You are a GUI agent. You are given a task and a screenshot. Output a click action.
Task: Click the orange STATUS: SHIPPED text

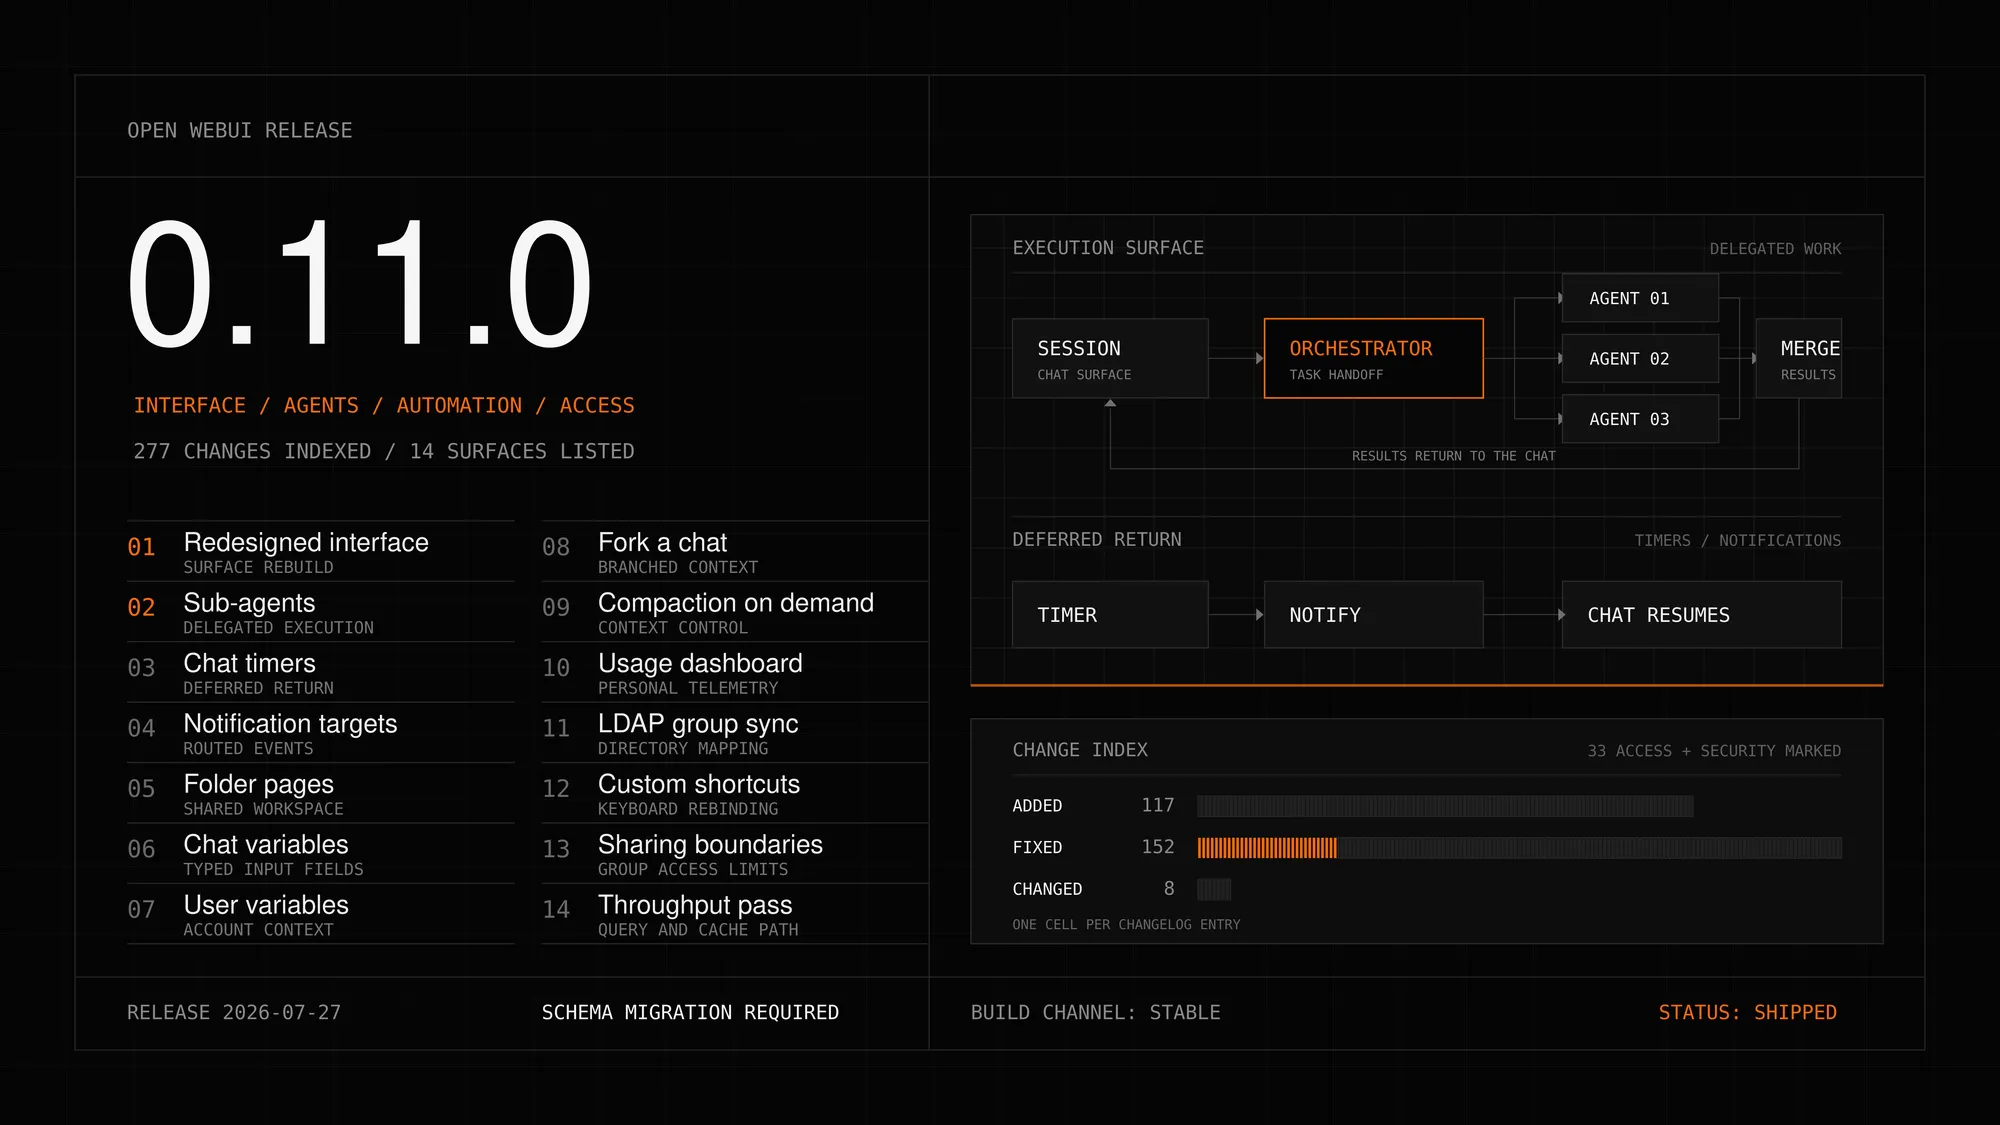coord(1748,1013)
